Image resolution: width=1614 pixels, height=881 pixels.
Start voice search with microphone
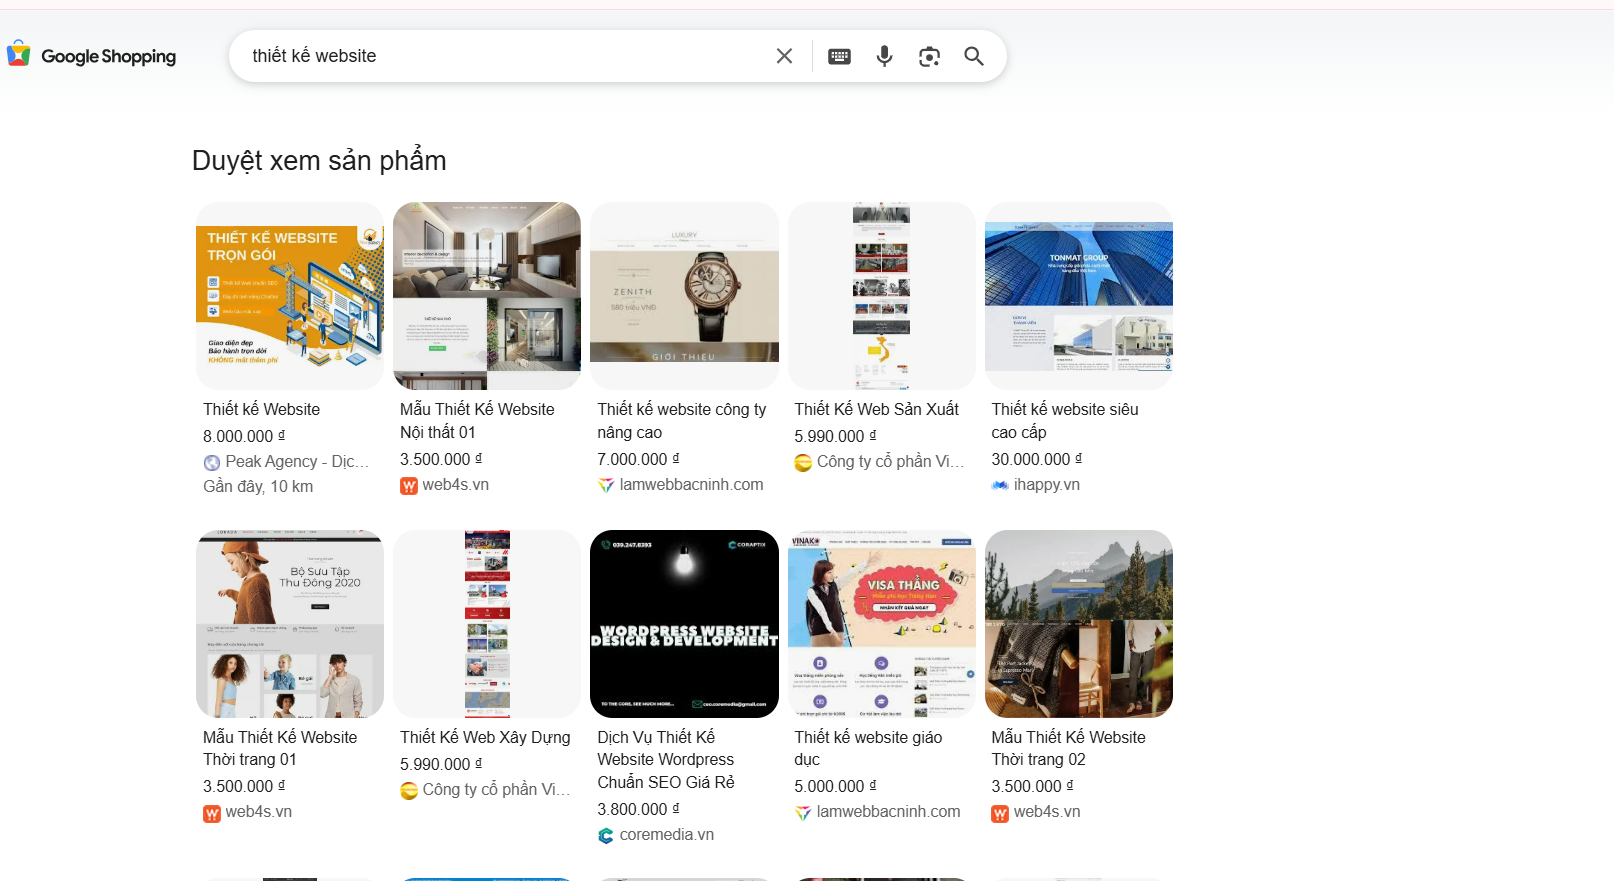click(884, 56)
